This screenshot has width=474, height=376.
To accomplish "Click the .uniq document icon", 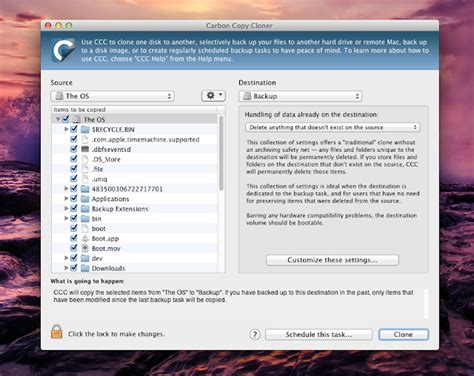I will coord(85,179).
